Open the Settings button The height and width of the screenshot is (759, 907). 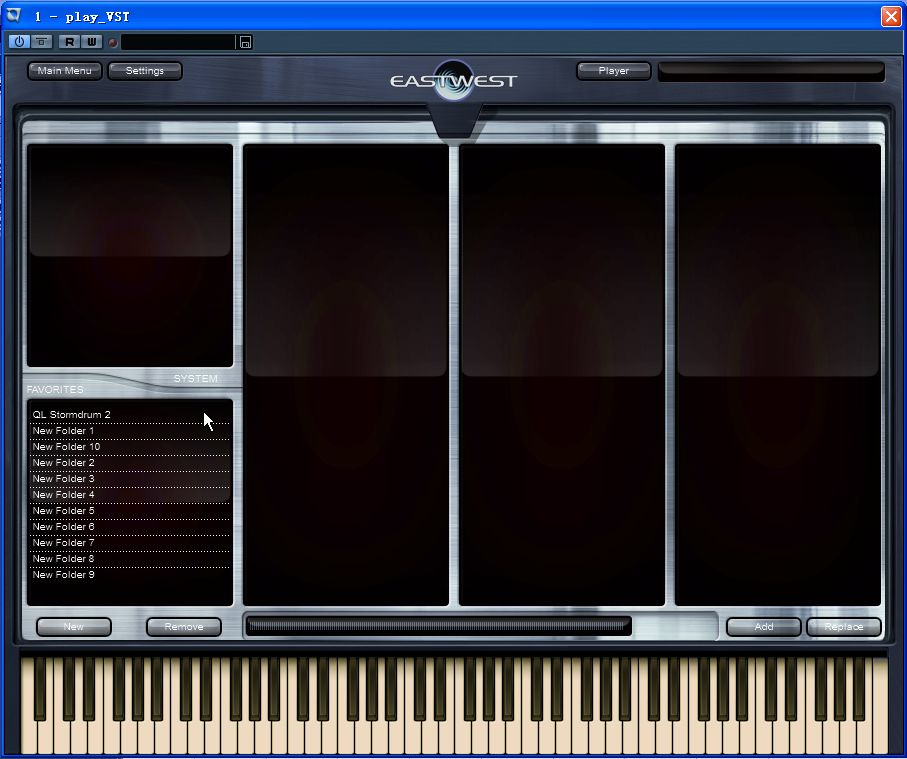(x=145, y=71)
